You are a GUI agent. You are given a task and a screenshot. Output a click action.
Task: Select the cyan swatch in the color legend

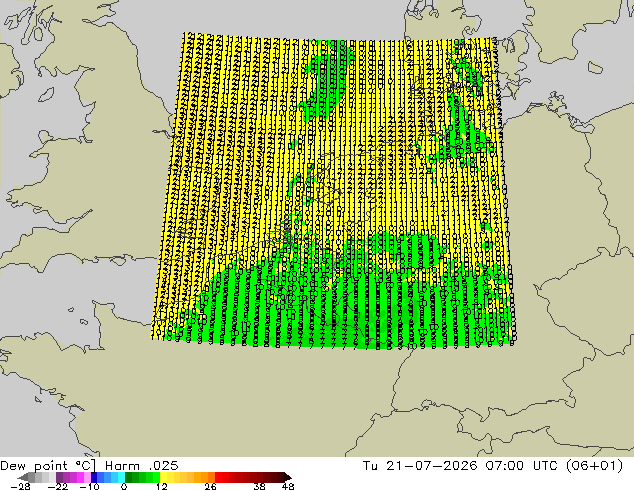pos(121,477)
